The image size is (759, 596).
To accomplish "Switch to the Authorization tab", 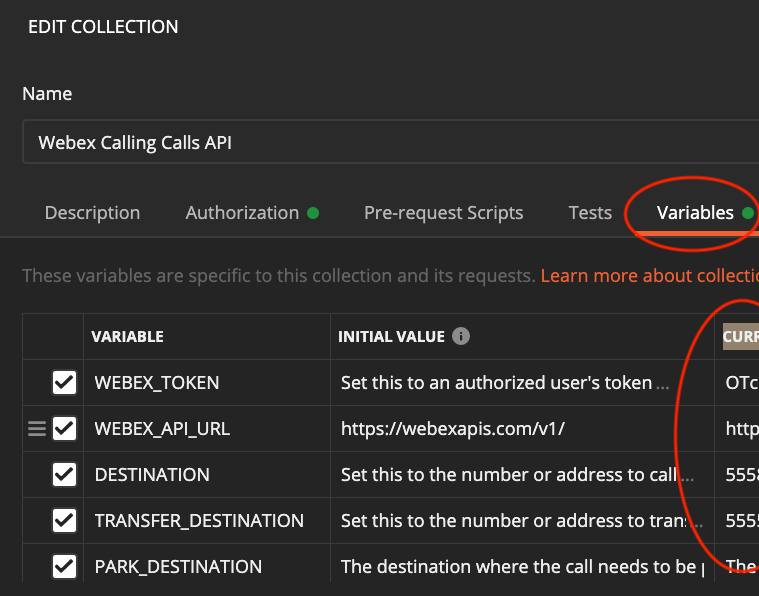I will [x=252, y=213].
